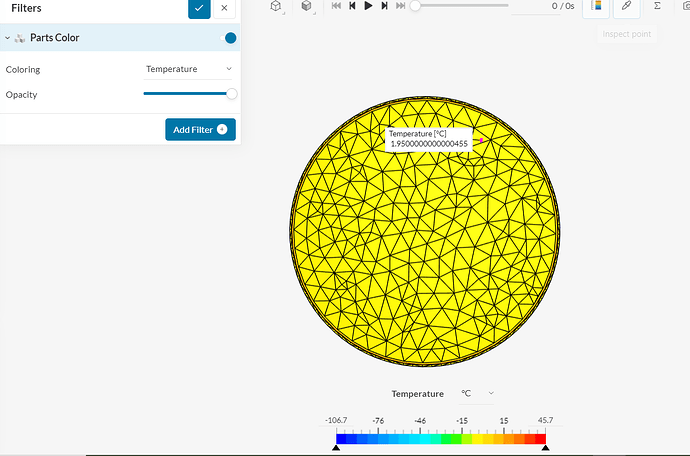Screen dimensions: 690x456
Task: Toggle the Parts Color filter switch
Action: (229, 38)
